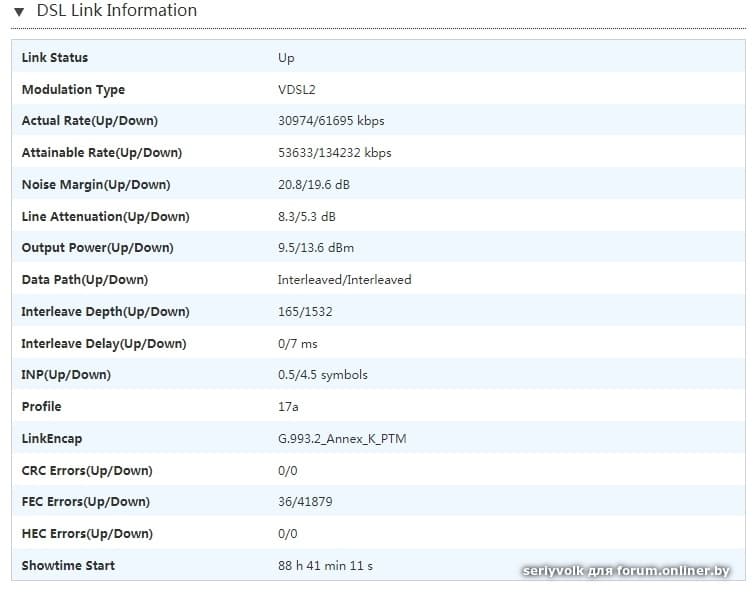Select the Interleave Depth value 165/1532
This screenshot has height=594, width=753.
[305, 312]
